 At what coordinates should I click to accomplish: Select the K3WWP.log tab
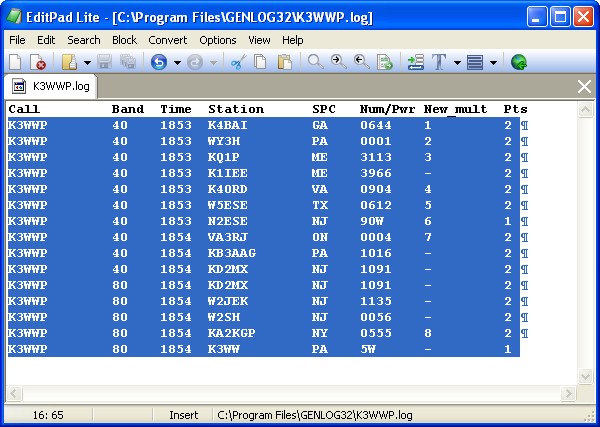point(54,87)
